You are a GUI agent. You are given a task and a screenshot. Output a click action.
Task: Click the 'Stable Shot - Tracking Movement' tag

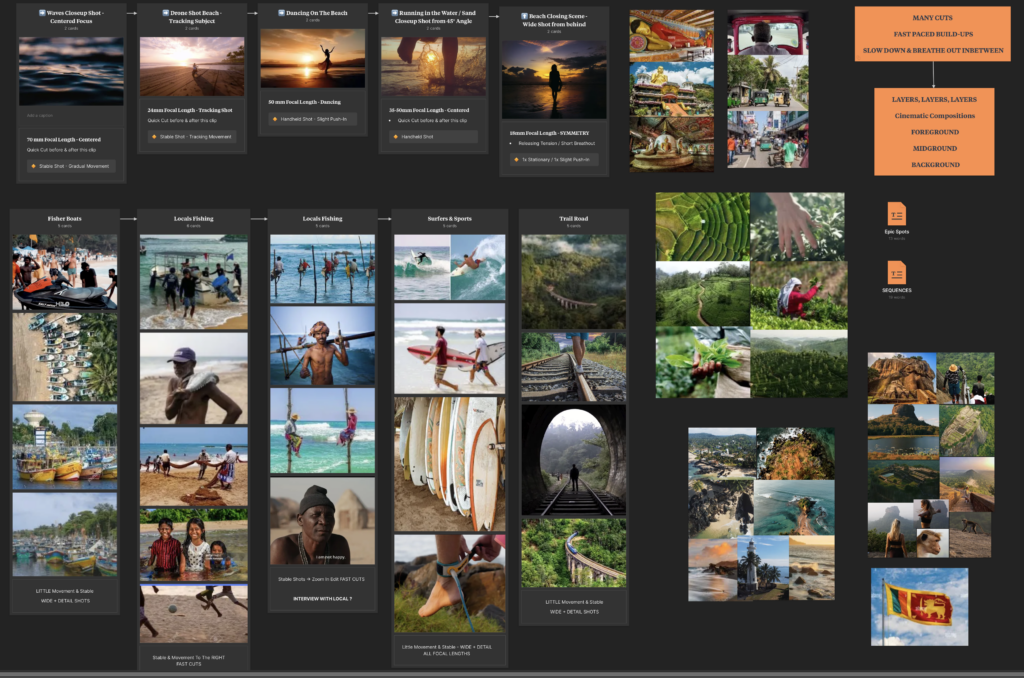point(191,136)
